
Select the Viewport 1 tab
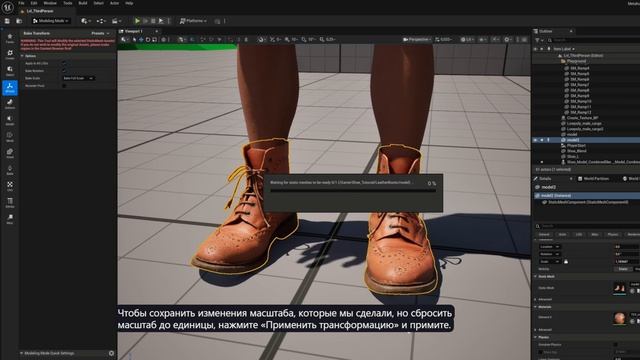pos(134,31)
